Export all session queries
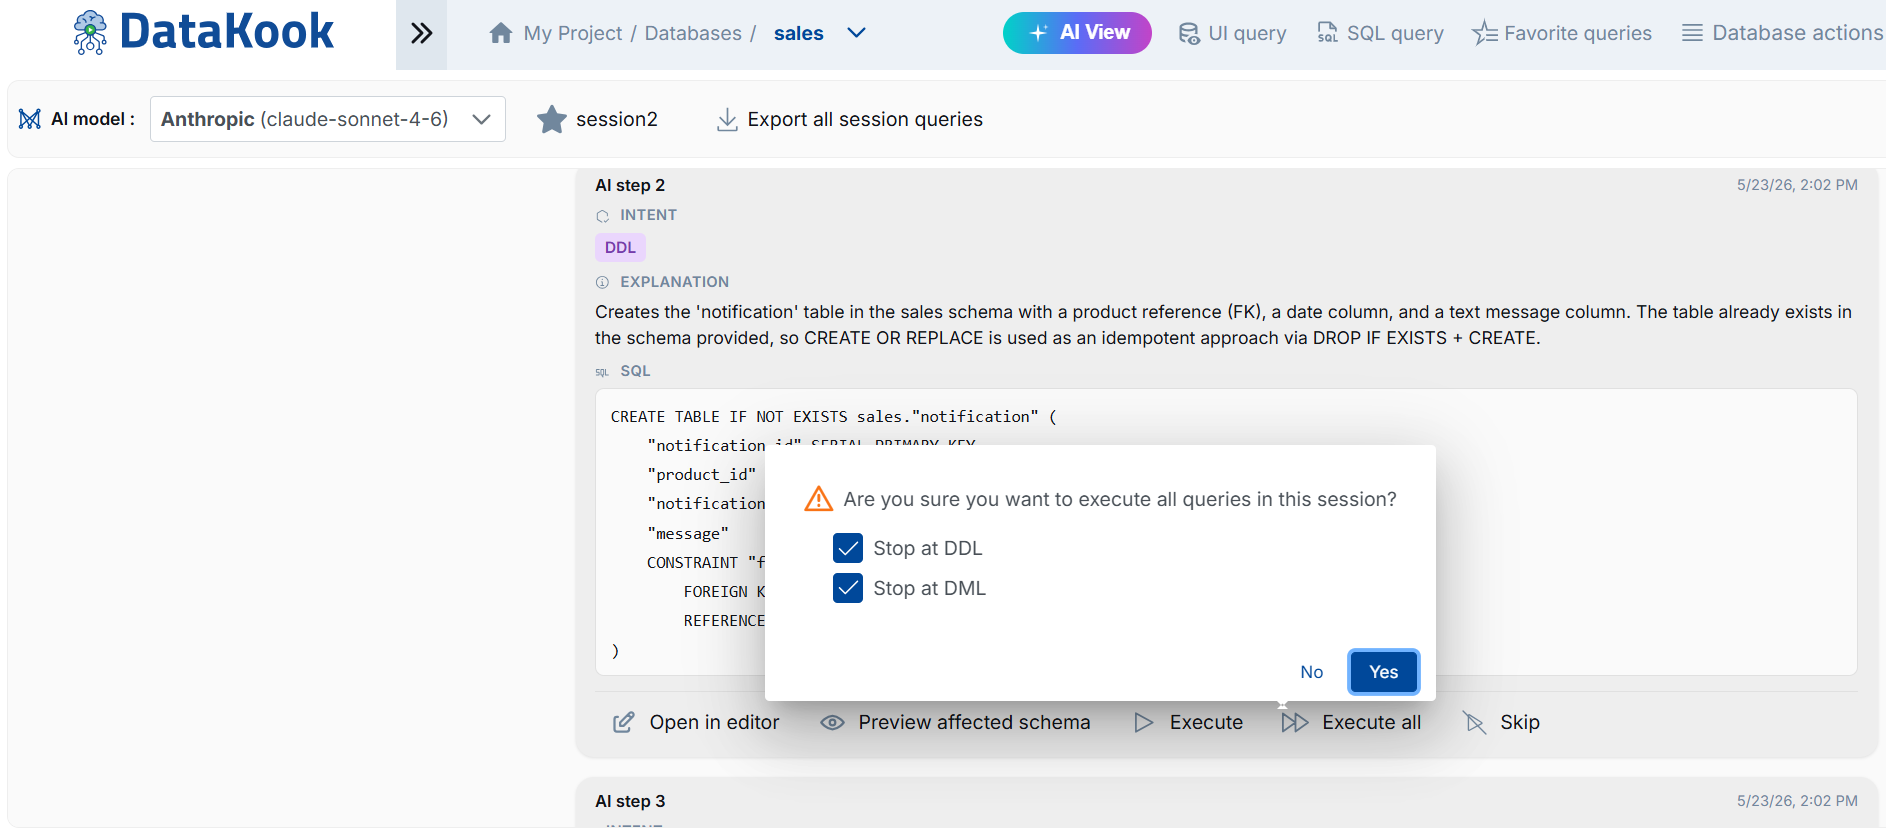 point(865,119)
